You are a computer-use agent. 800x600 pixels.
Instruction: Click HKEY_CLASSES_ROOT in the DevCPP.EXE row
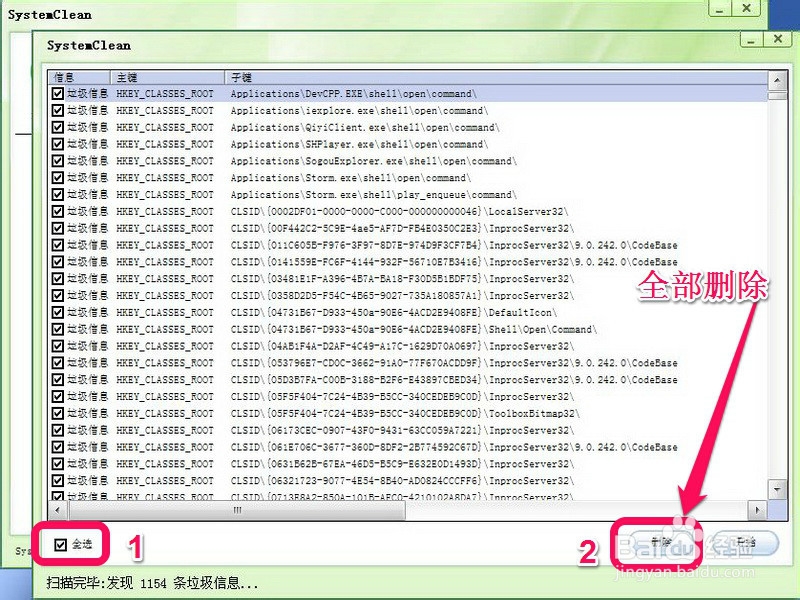(165, 94)
